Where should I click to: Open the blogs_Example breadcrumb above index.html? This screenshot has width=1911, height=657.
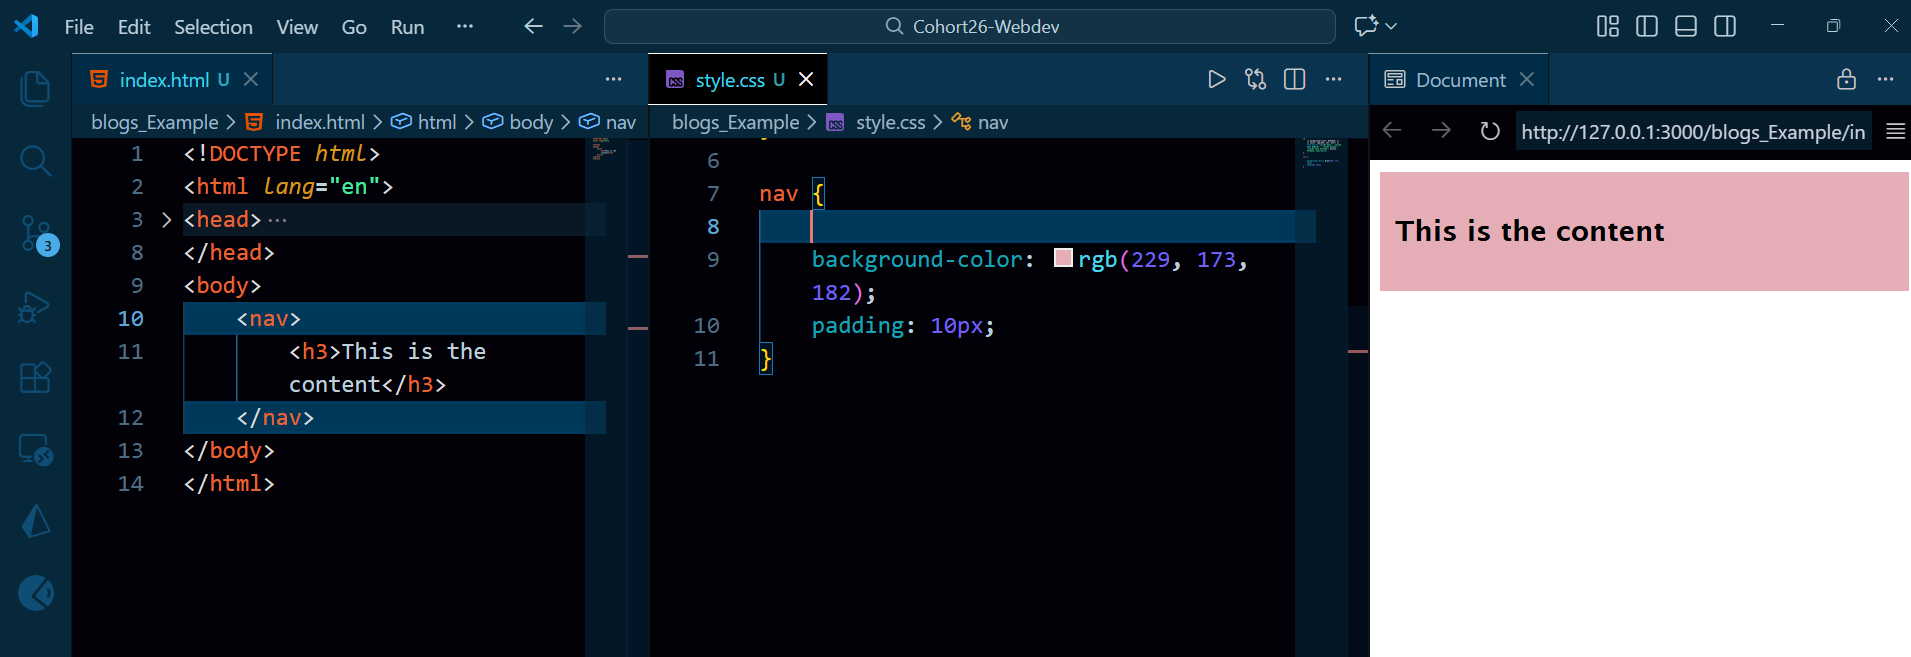155,122
